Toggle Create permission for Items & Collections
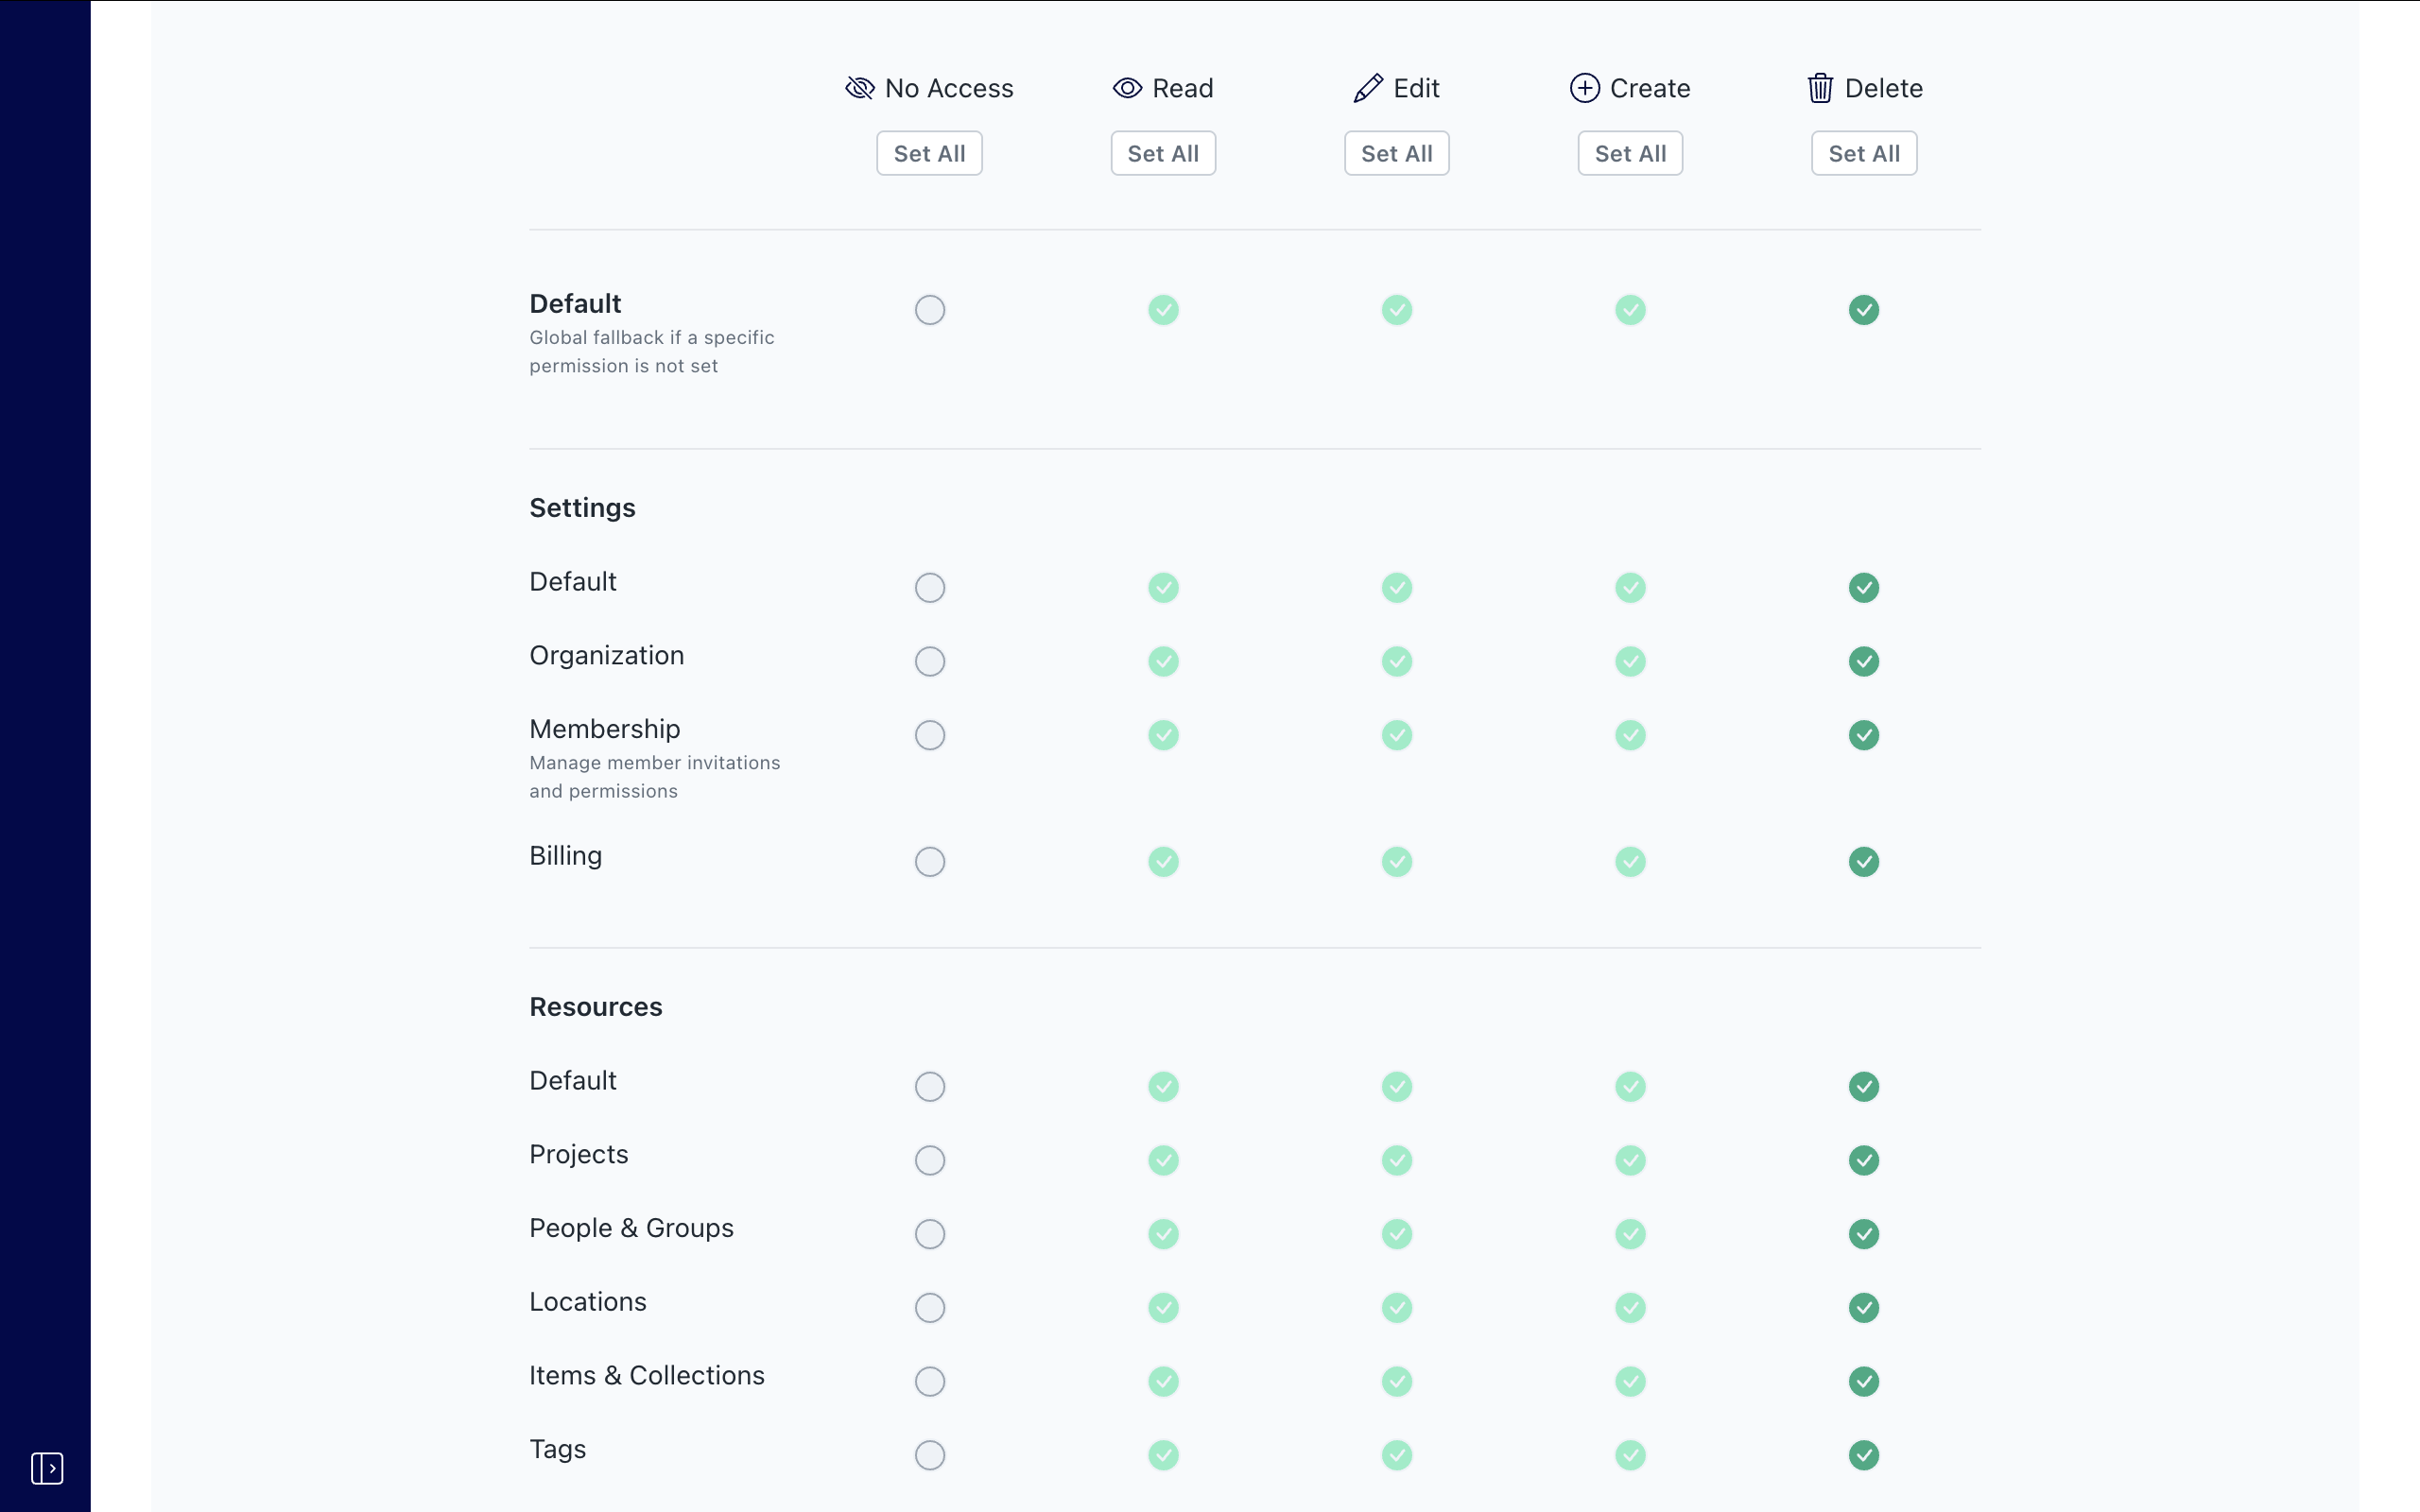This screenshot has width=2420, height=1512. pos(1630,1381)
